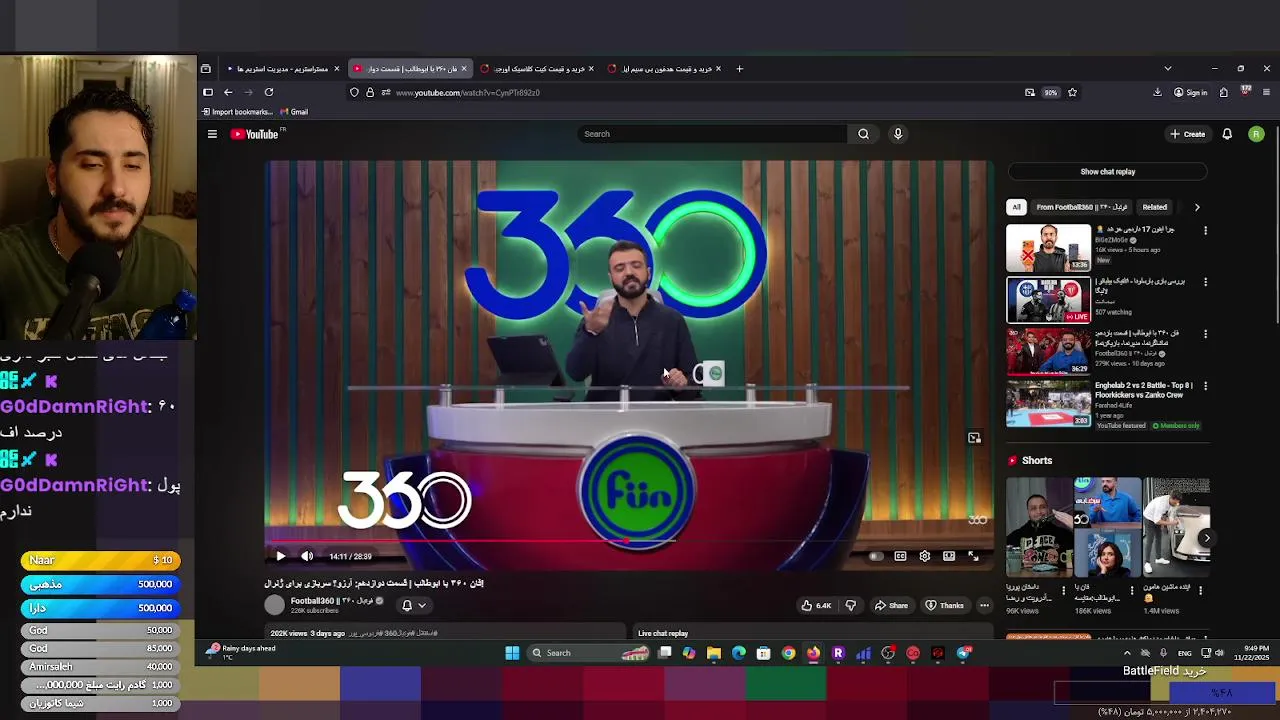Dislike the video with thumbs down

click(851, 605)
